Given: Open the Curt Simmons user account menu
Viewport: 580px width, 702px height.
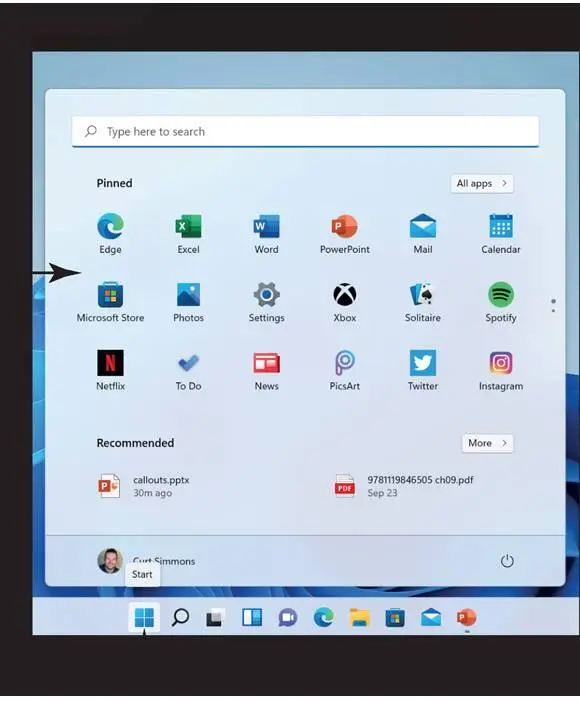Looking at the screenshot, I should point(146,561).
